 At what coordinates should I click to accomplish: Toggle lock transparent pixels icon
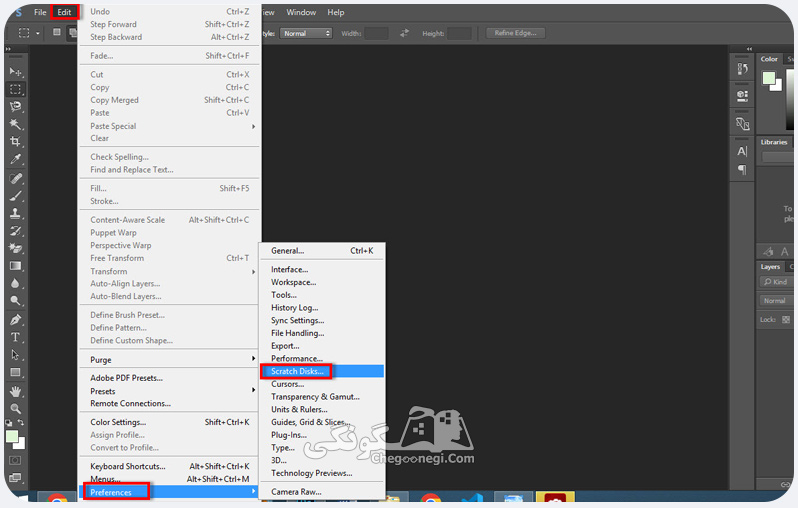[786, 320]
